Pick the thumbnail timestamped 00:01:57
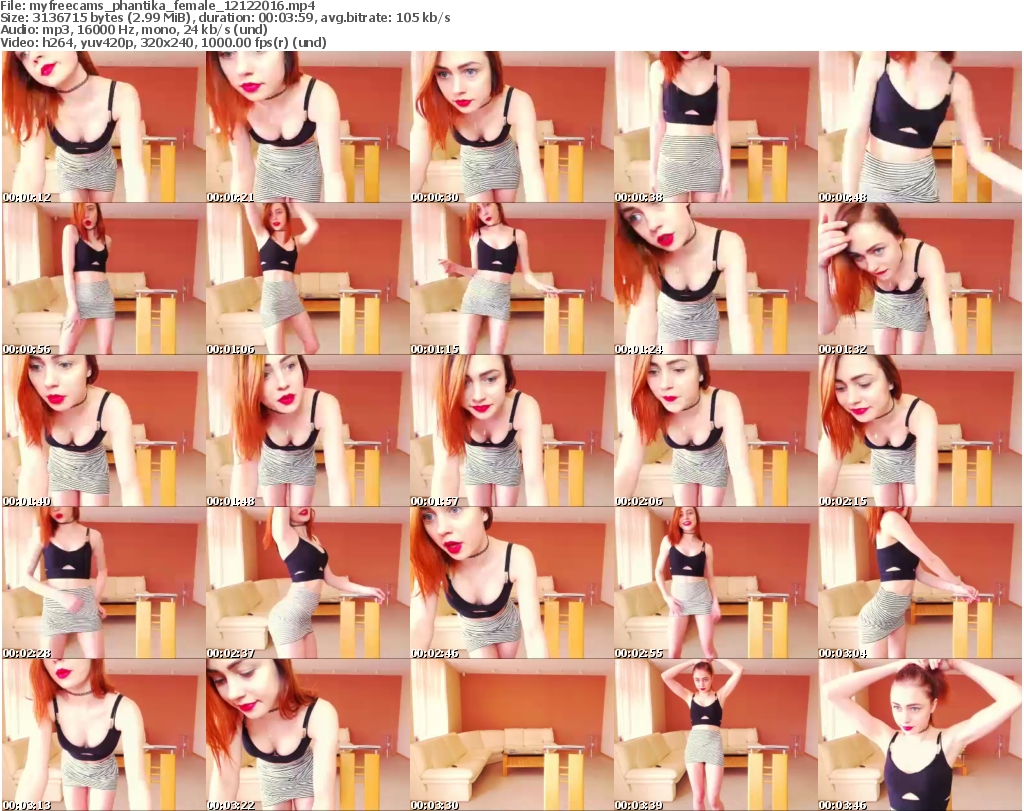Image resolution: width=1024 pixels, height=811 pixels. coord(511,431)
